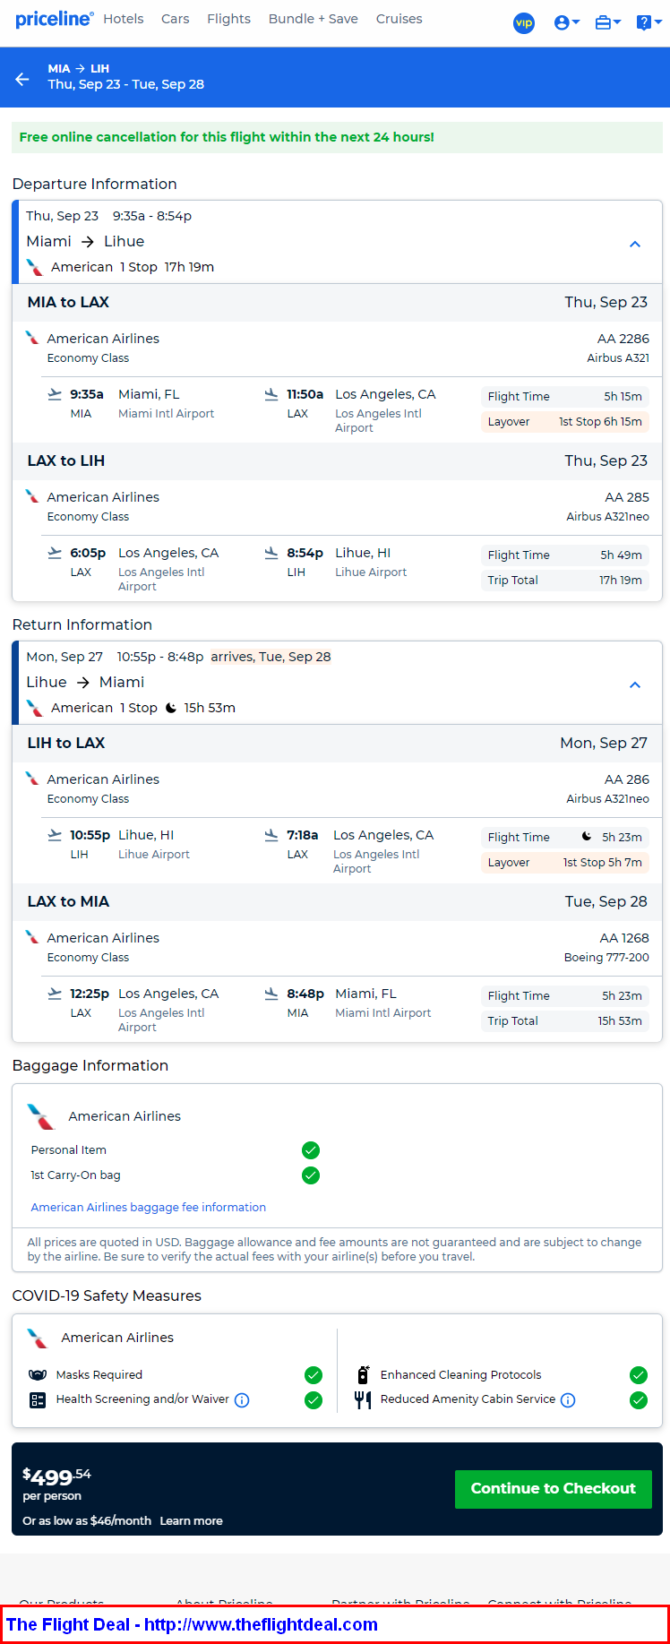
Task: Open the trips briefcase icon
Action: point(603,22)
